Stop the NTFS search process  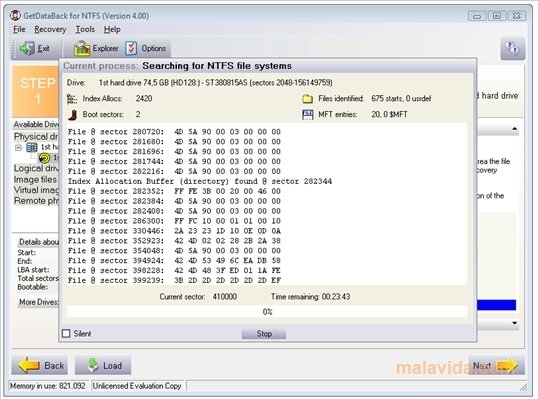(264, 333)
